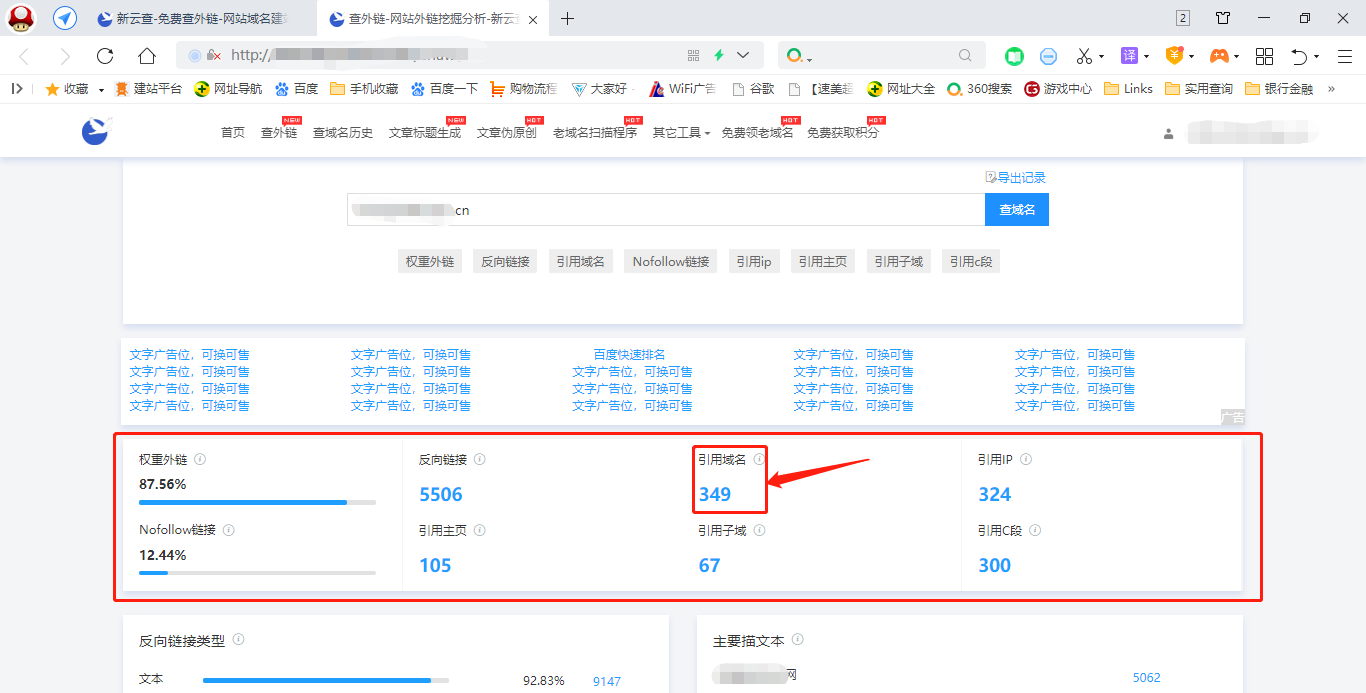Click the 导出记录 export link
1366x693 pixels.
[1016, 177]
